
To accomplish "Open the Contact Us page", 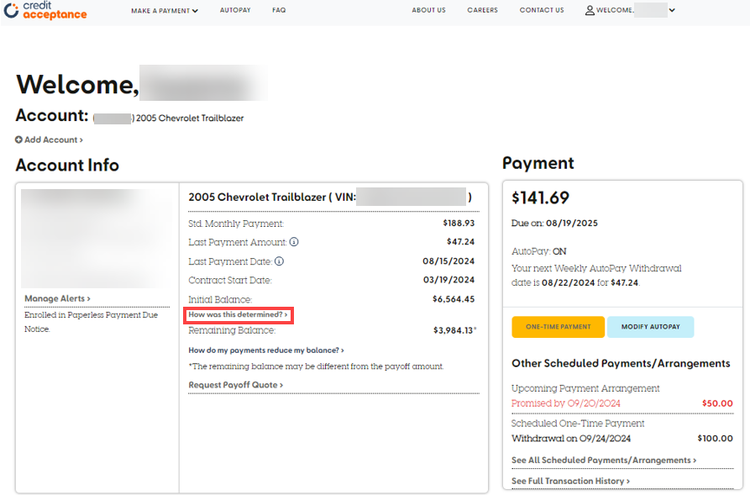I will (x=541, y=11).
